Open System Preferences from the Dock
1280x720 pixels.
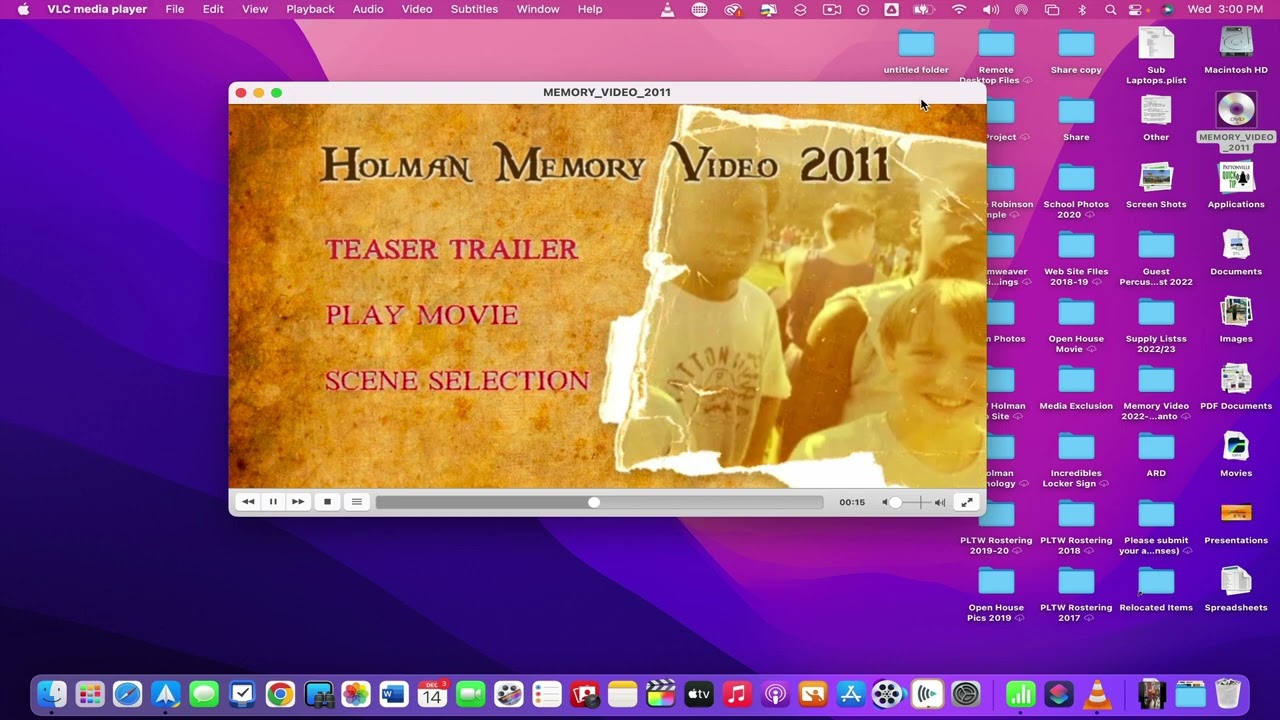tap(965, 693)
